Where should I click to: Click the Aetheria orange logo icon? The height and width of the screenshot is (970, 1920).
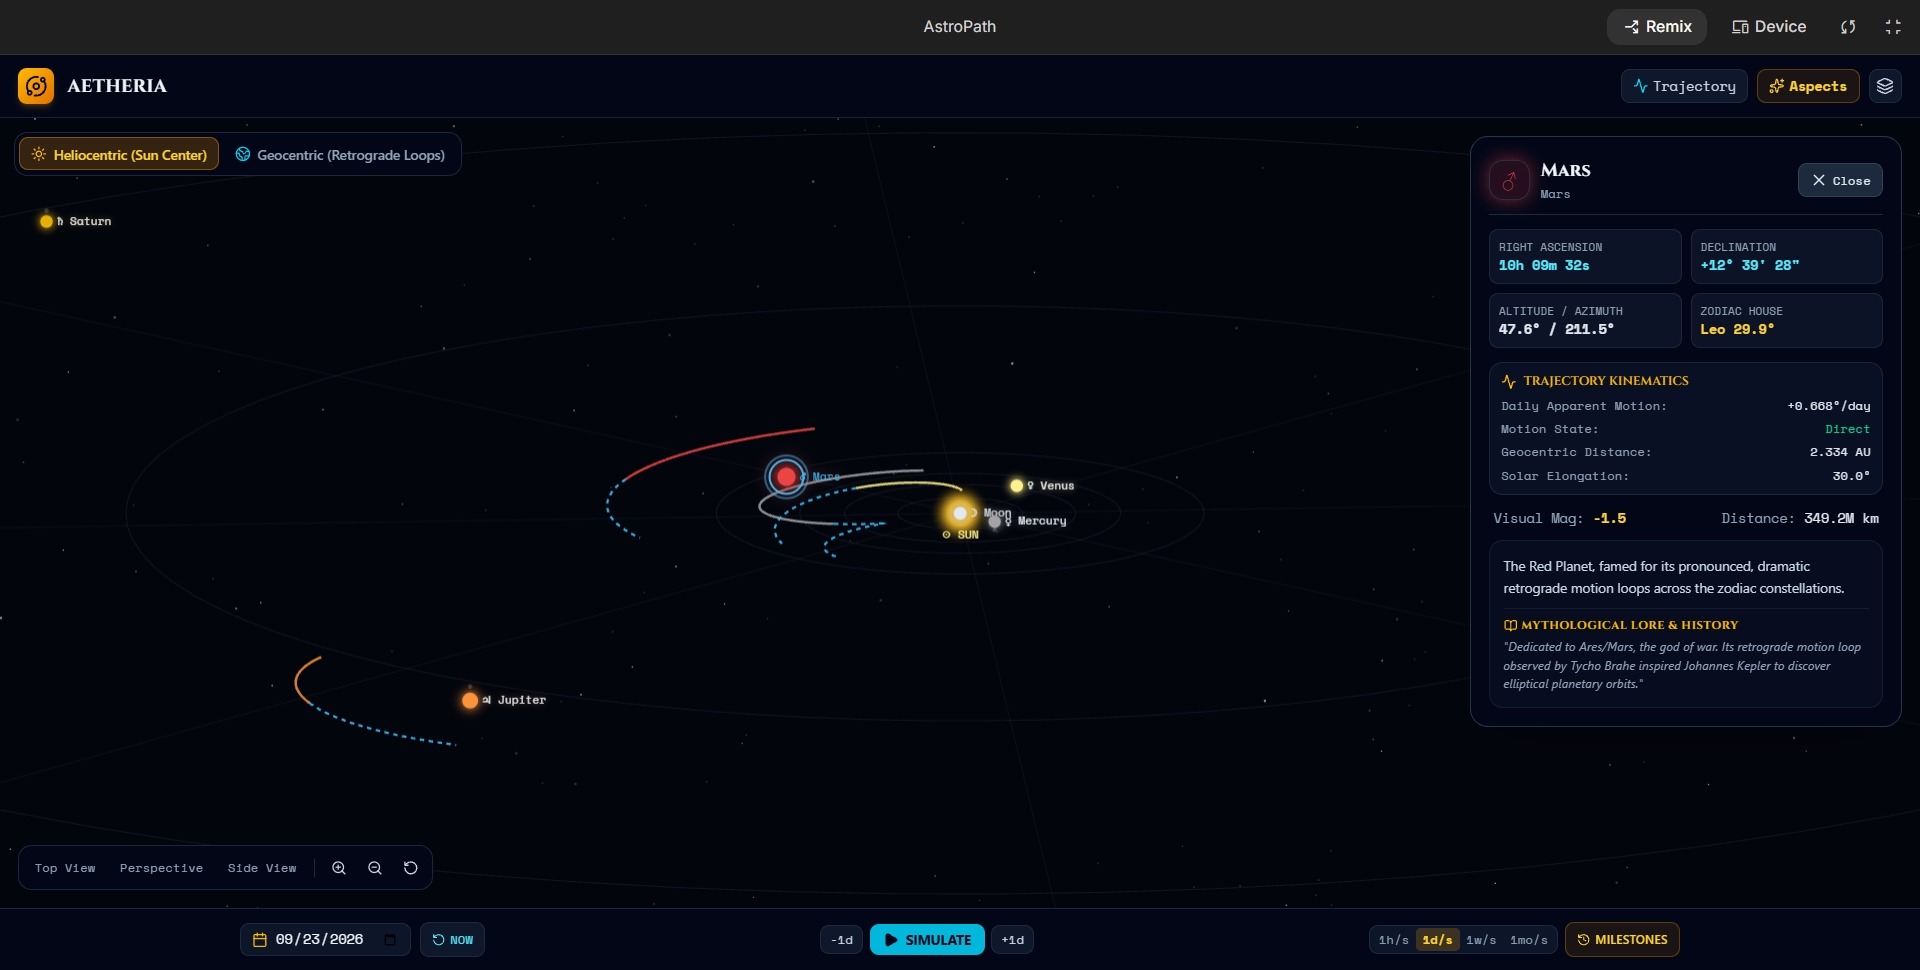click(x=36, y=86)
